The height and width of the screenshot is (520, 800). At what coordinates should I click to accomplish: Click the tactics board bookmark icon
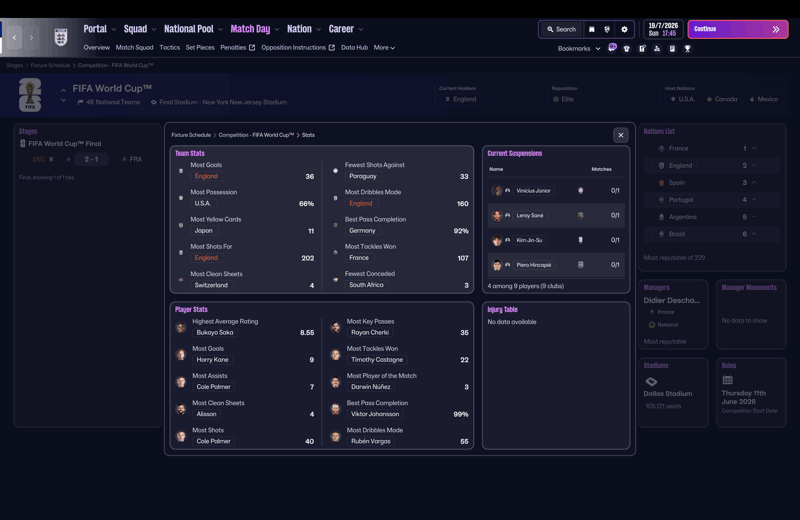[x=642, y=48]
